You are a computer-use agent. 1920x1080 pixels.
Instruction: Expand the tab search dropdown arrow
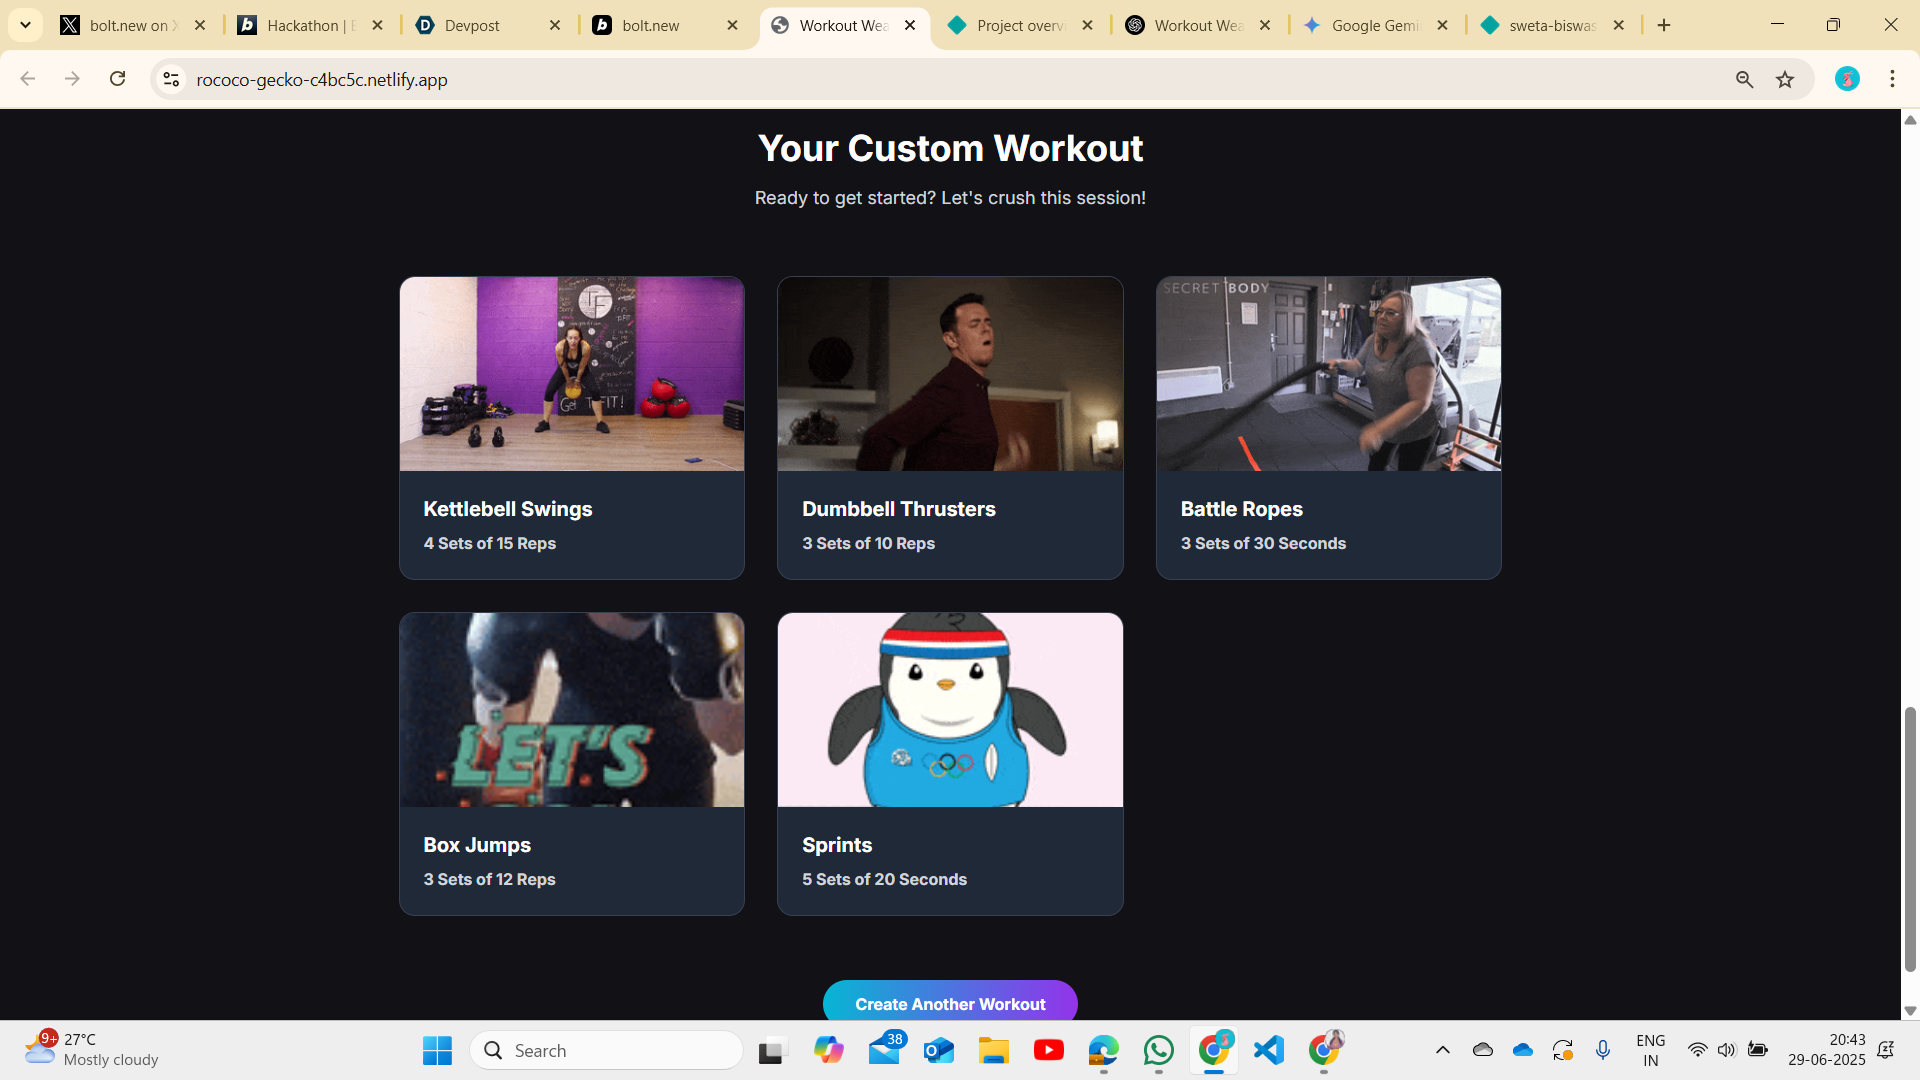tap(25, 25)
